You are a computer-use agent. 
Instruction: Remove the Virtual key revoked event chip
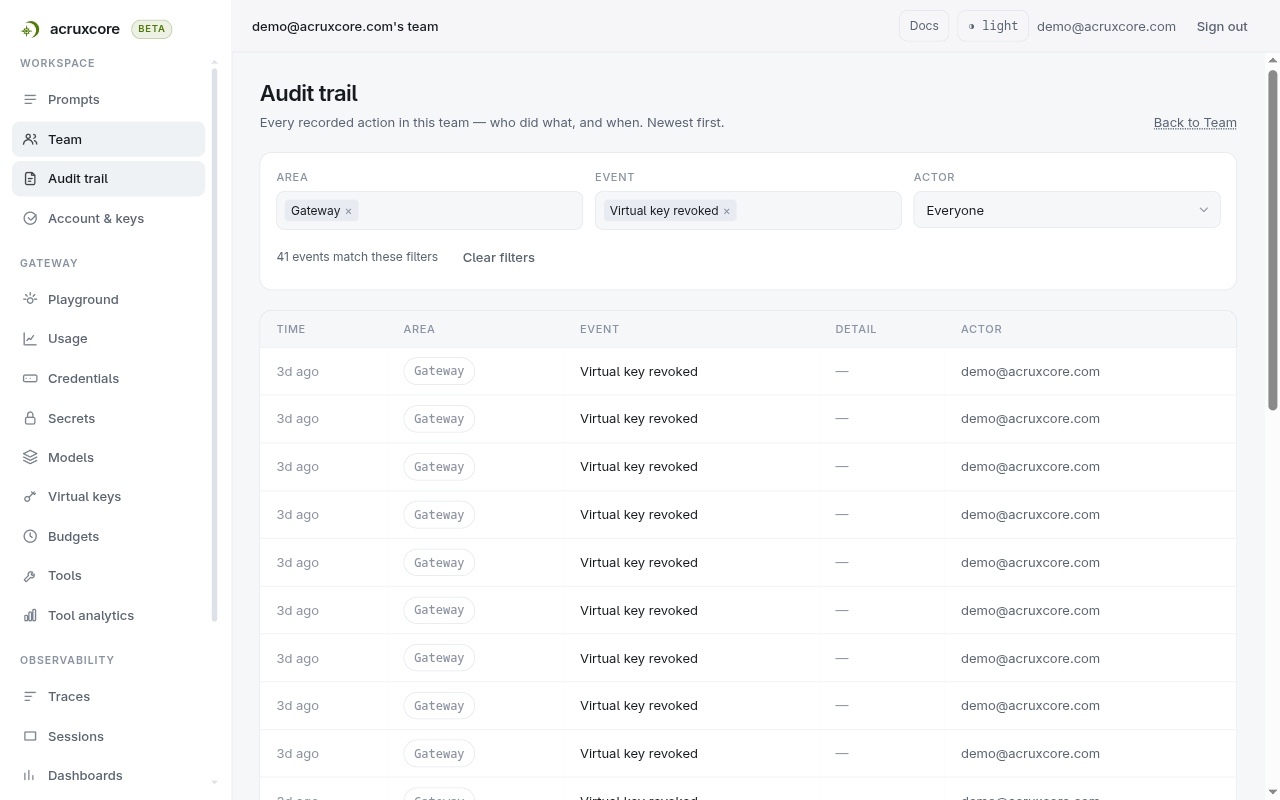click(726, 211)
